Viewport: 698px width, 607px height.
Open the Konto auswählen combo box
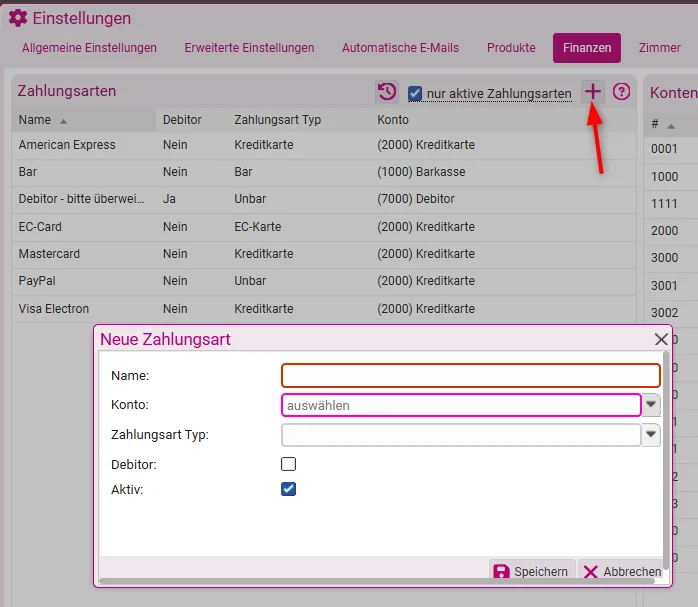pos(461,405)
